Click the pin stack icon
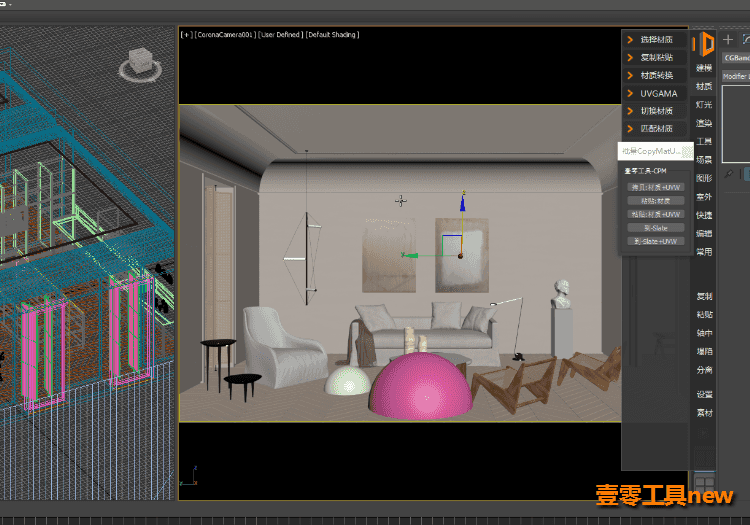 point(728,174)
